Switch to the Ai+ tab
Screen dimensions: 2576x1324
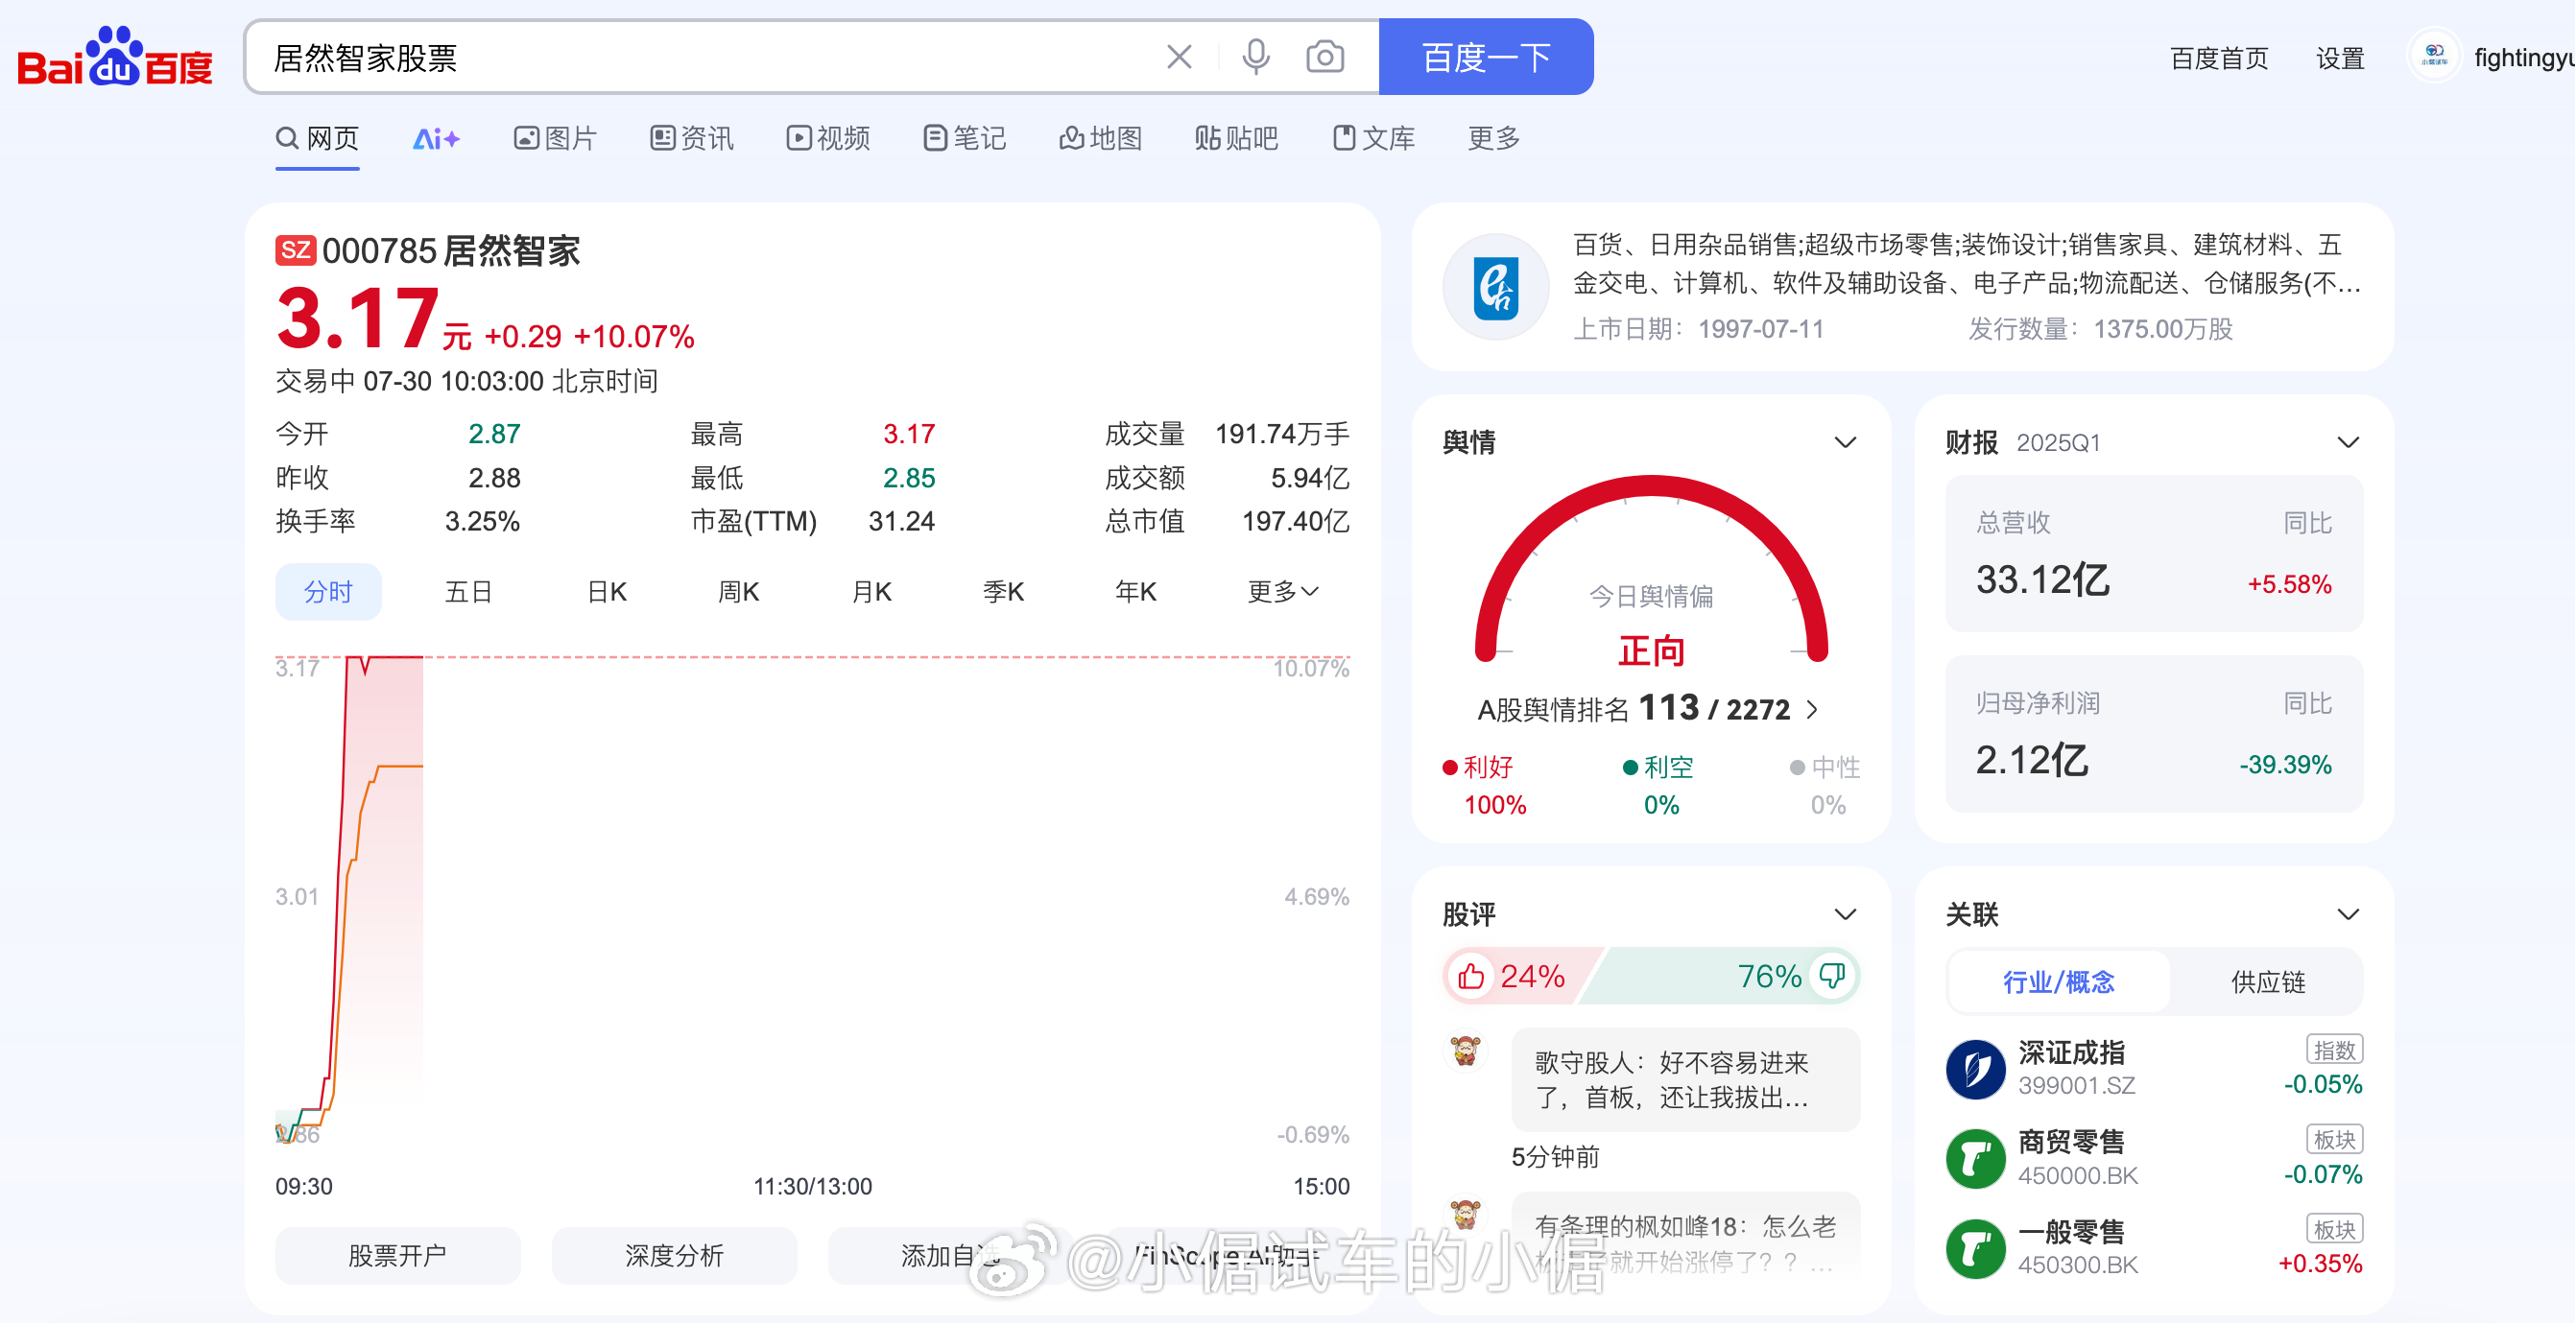point(436,138)
